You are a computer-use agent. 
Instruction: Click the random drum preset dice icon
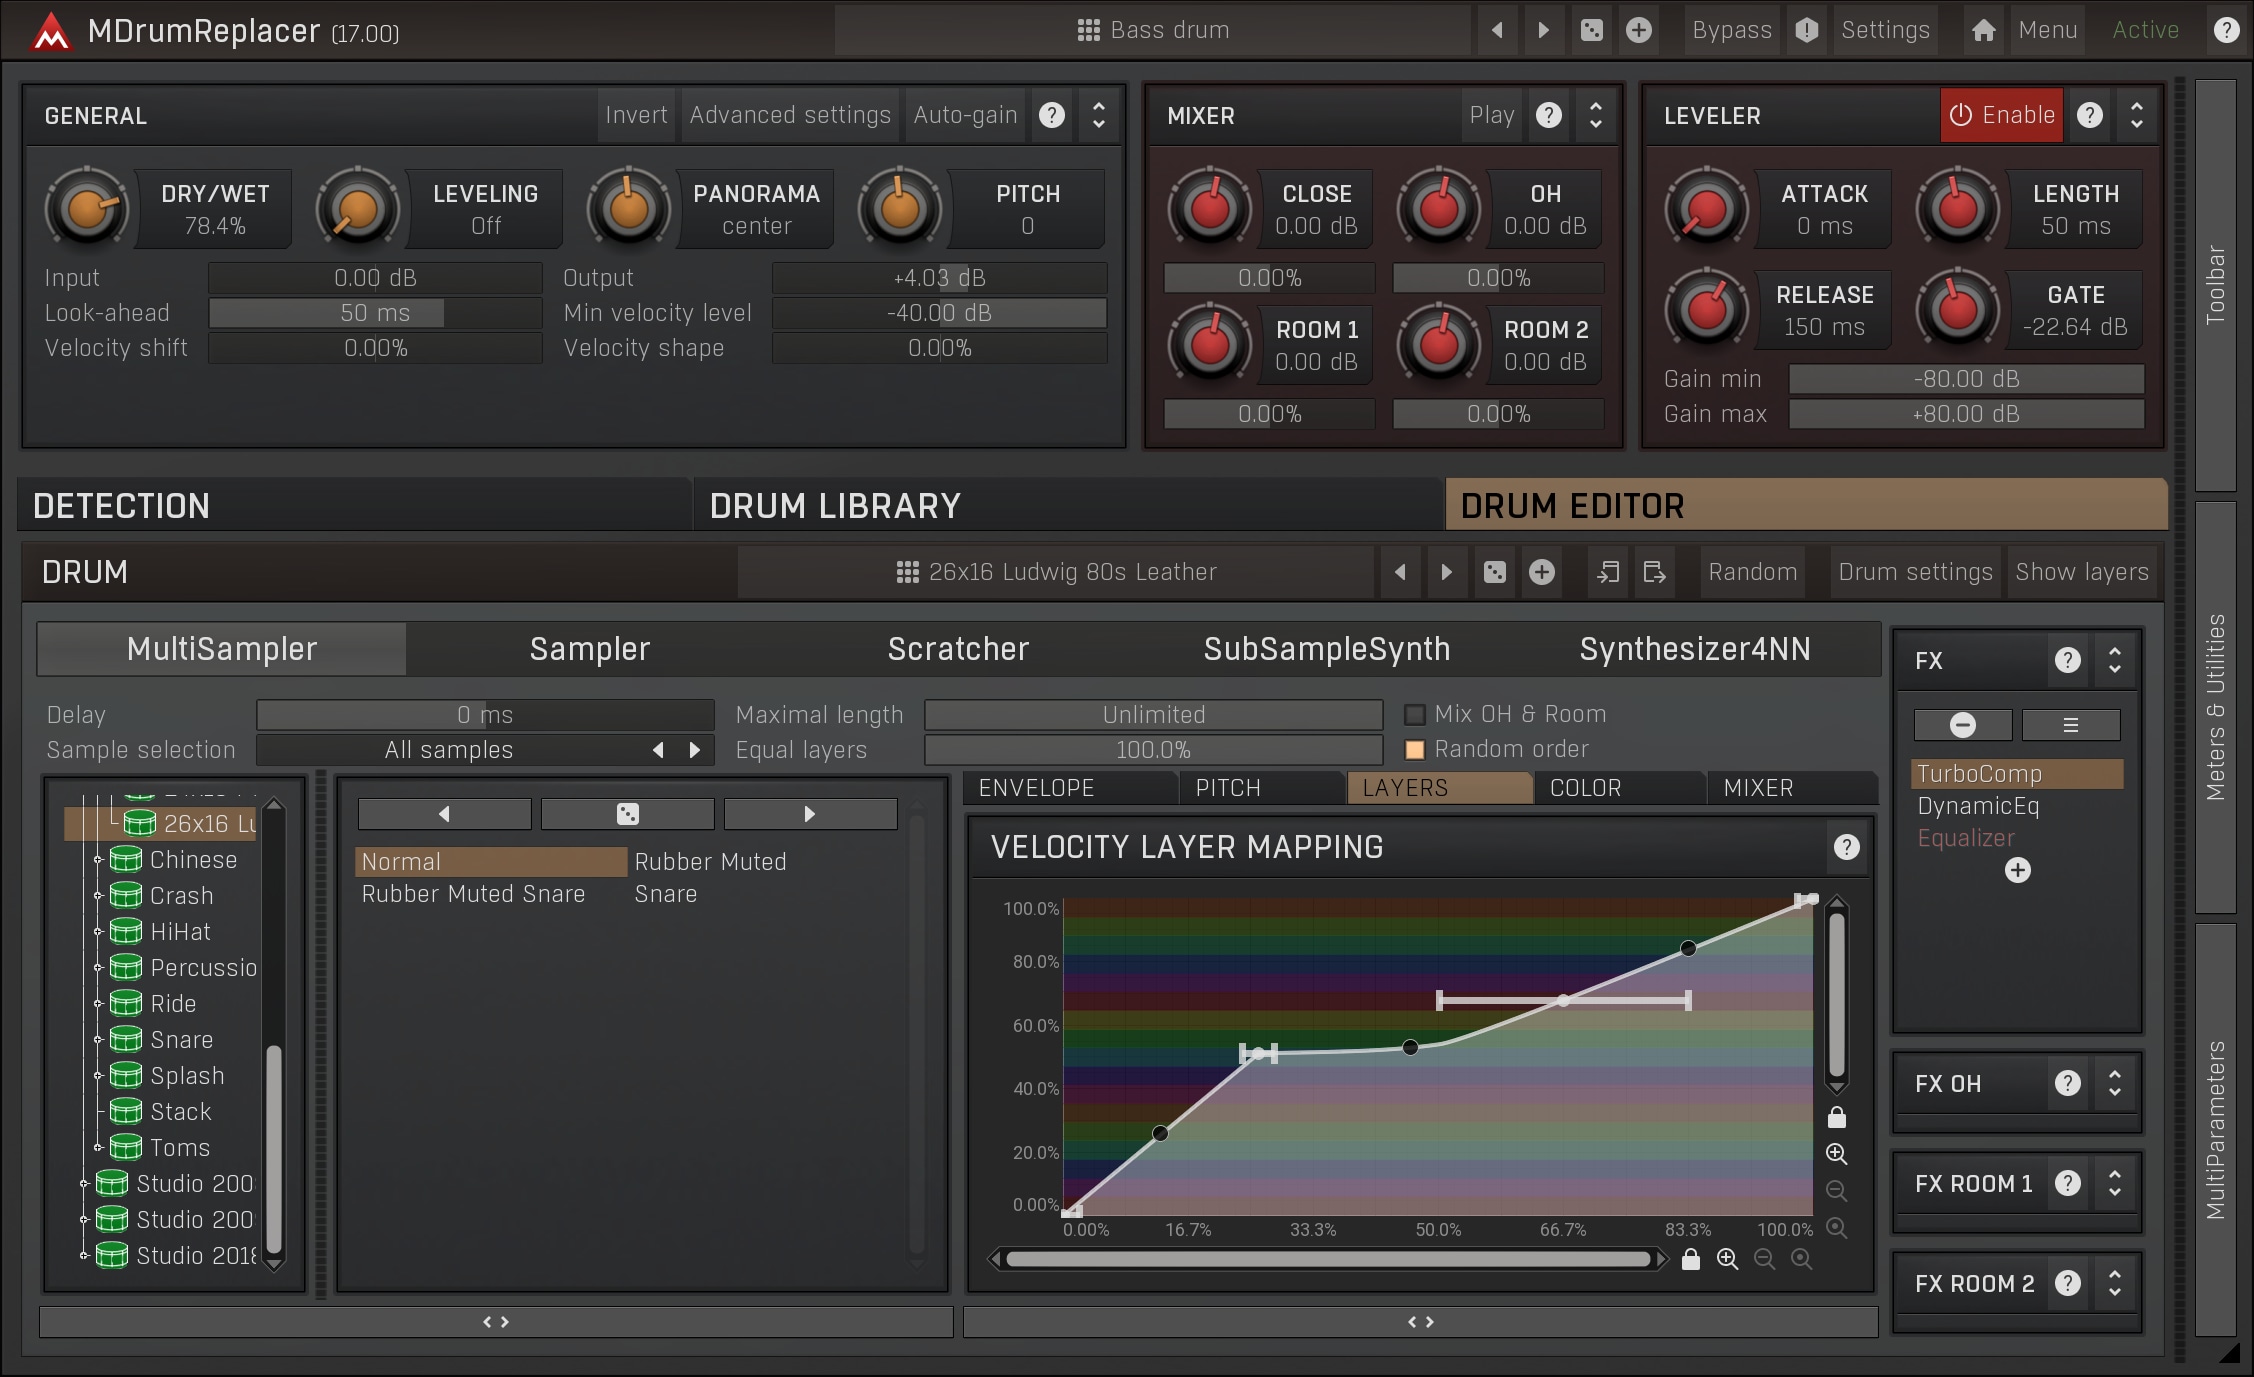(1494, 572)
